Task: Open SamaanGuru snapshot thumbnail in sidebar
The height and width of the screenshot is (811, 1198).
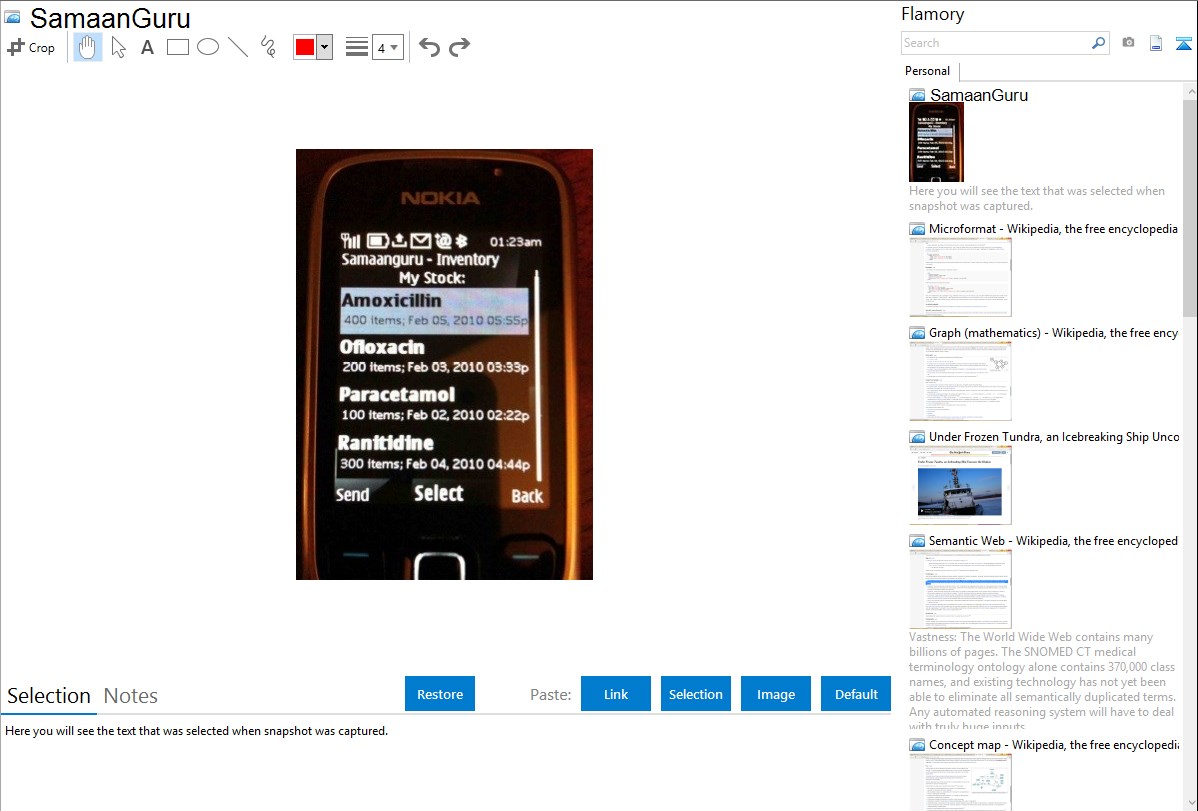Action: click(937, 143)
